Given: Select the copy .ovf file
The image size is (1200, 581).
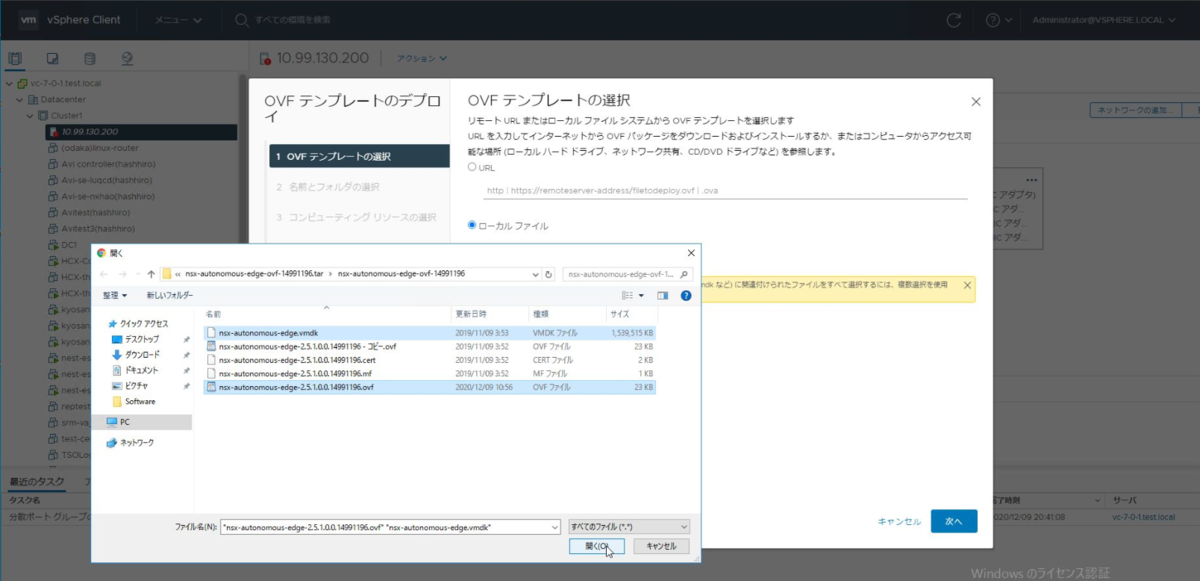Looking at the screenshot, I should 430,346.
